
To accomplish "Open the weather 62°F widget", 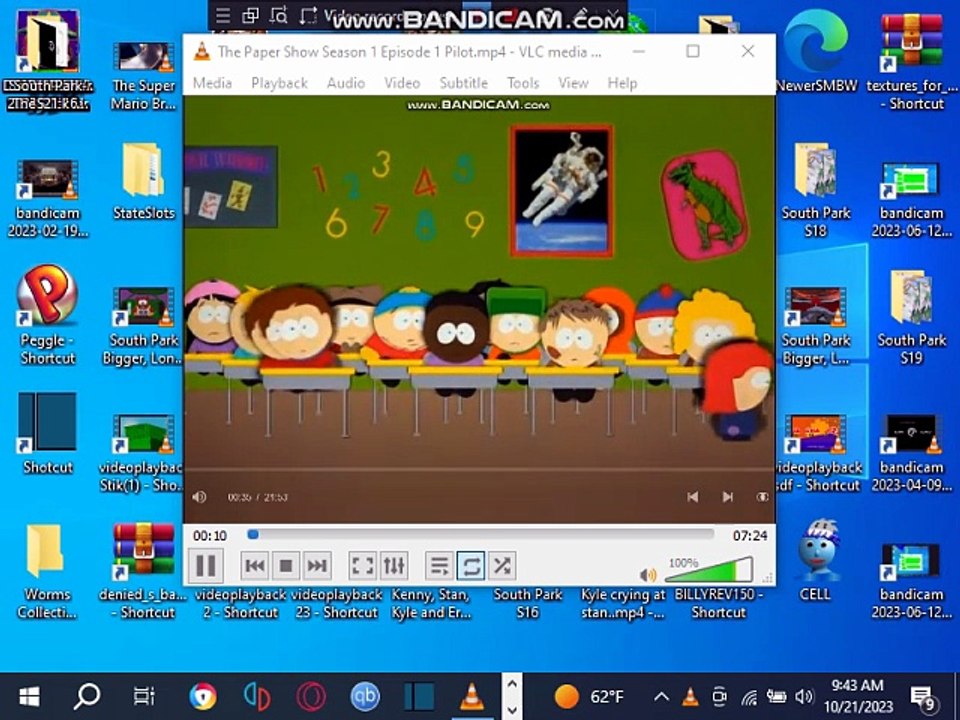I will point(589,696).
